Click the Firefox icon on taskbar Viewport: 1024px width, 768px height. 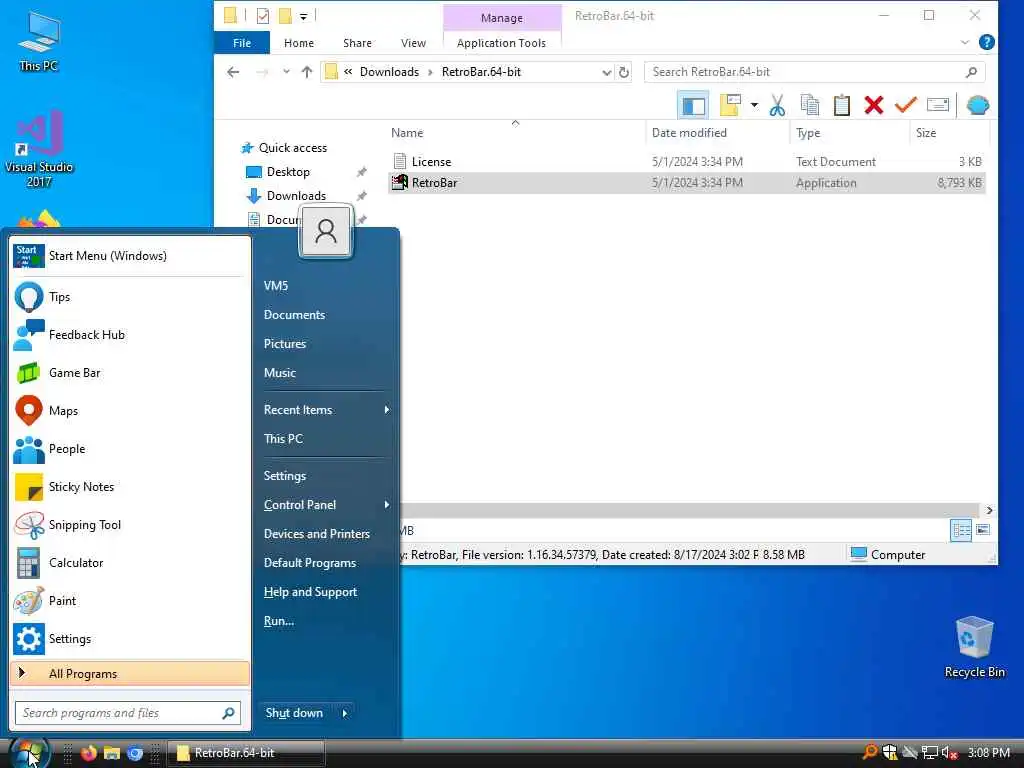click(89, 752)
